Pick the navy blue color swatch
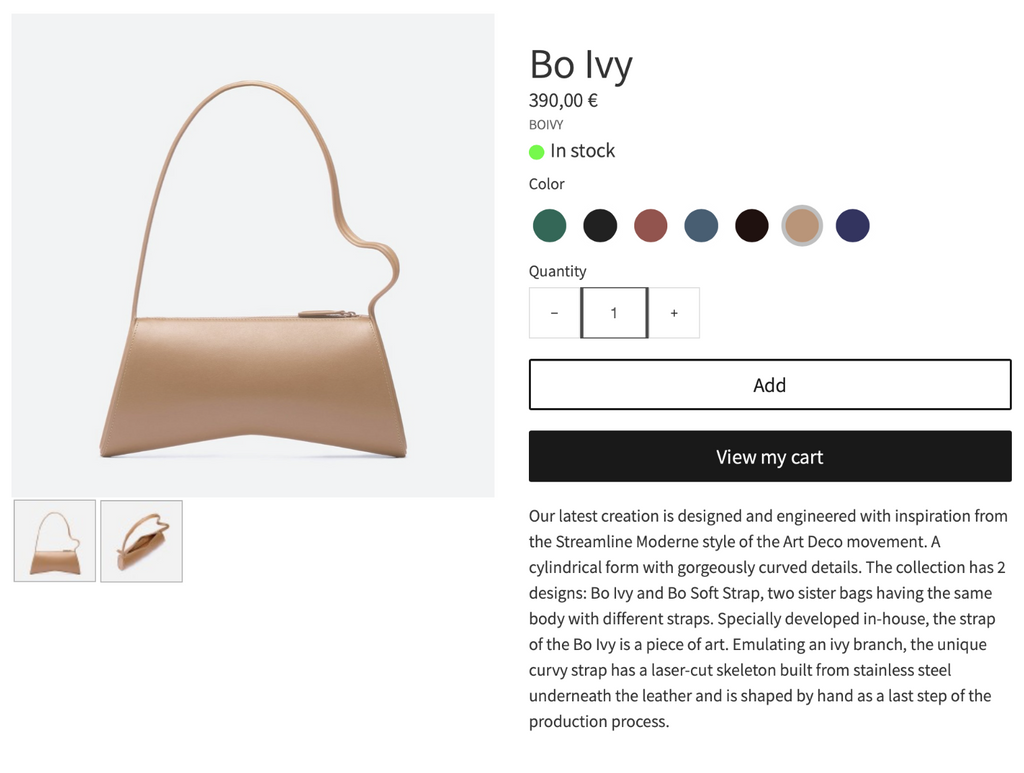 (x=853, y=225)
